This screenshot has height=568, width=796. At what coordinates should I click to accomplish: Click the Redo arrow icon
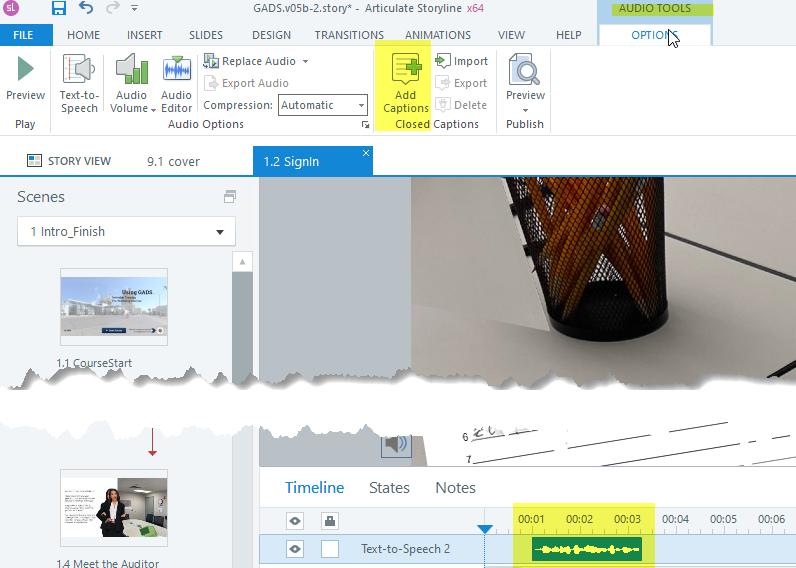[113, 8]
